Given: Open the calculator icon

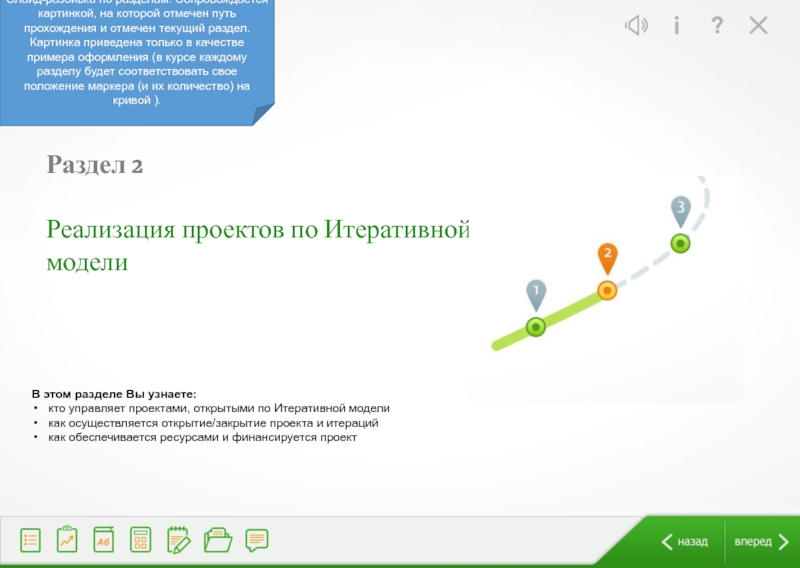Looking at the screenshot, I should (140, 541).
